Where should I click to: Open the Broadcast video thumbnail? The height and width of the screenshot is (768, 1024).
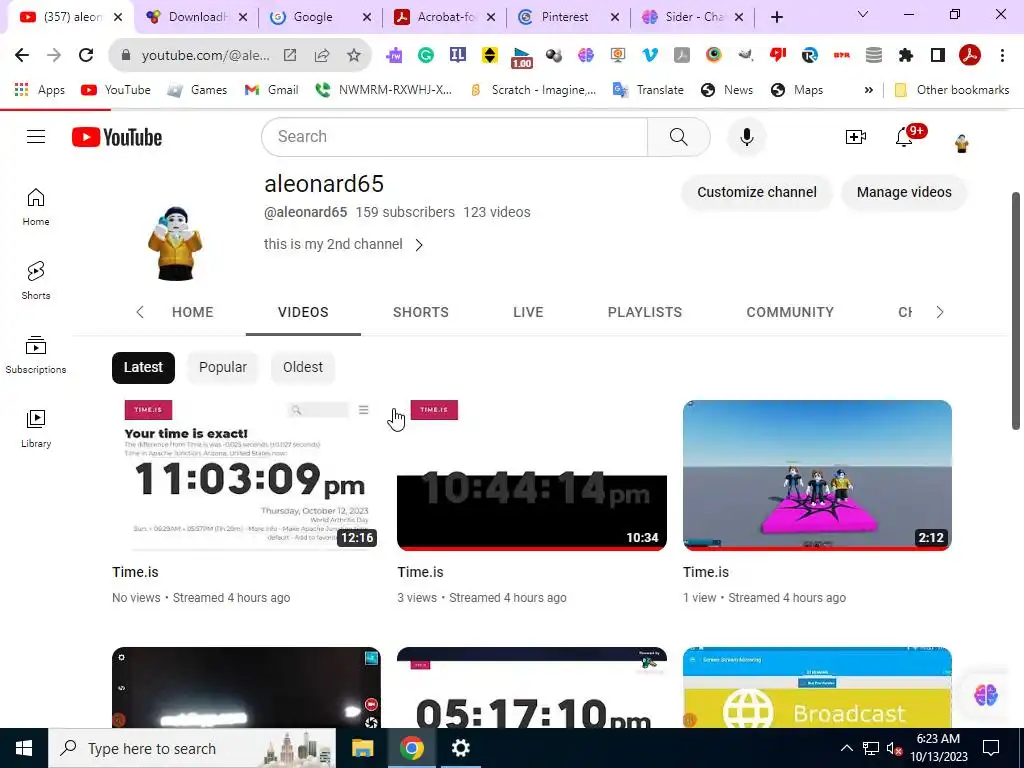tap(817, 688)
